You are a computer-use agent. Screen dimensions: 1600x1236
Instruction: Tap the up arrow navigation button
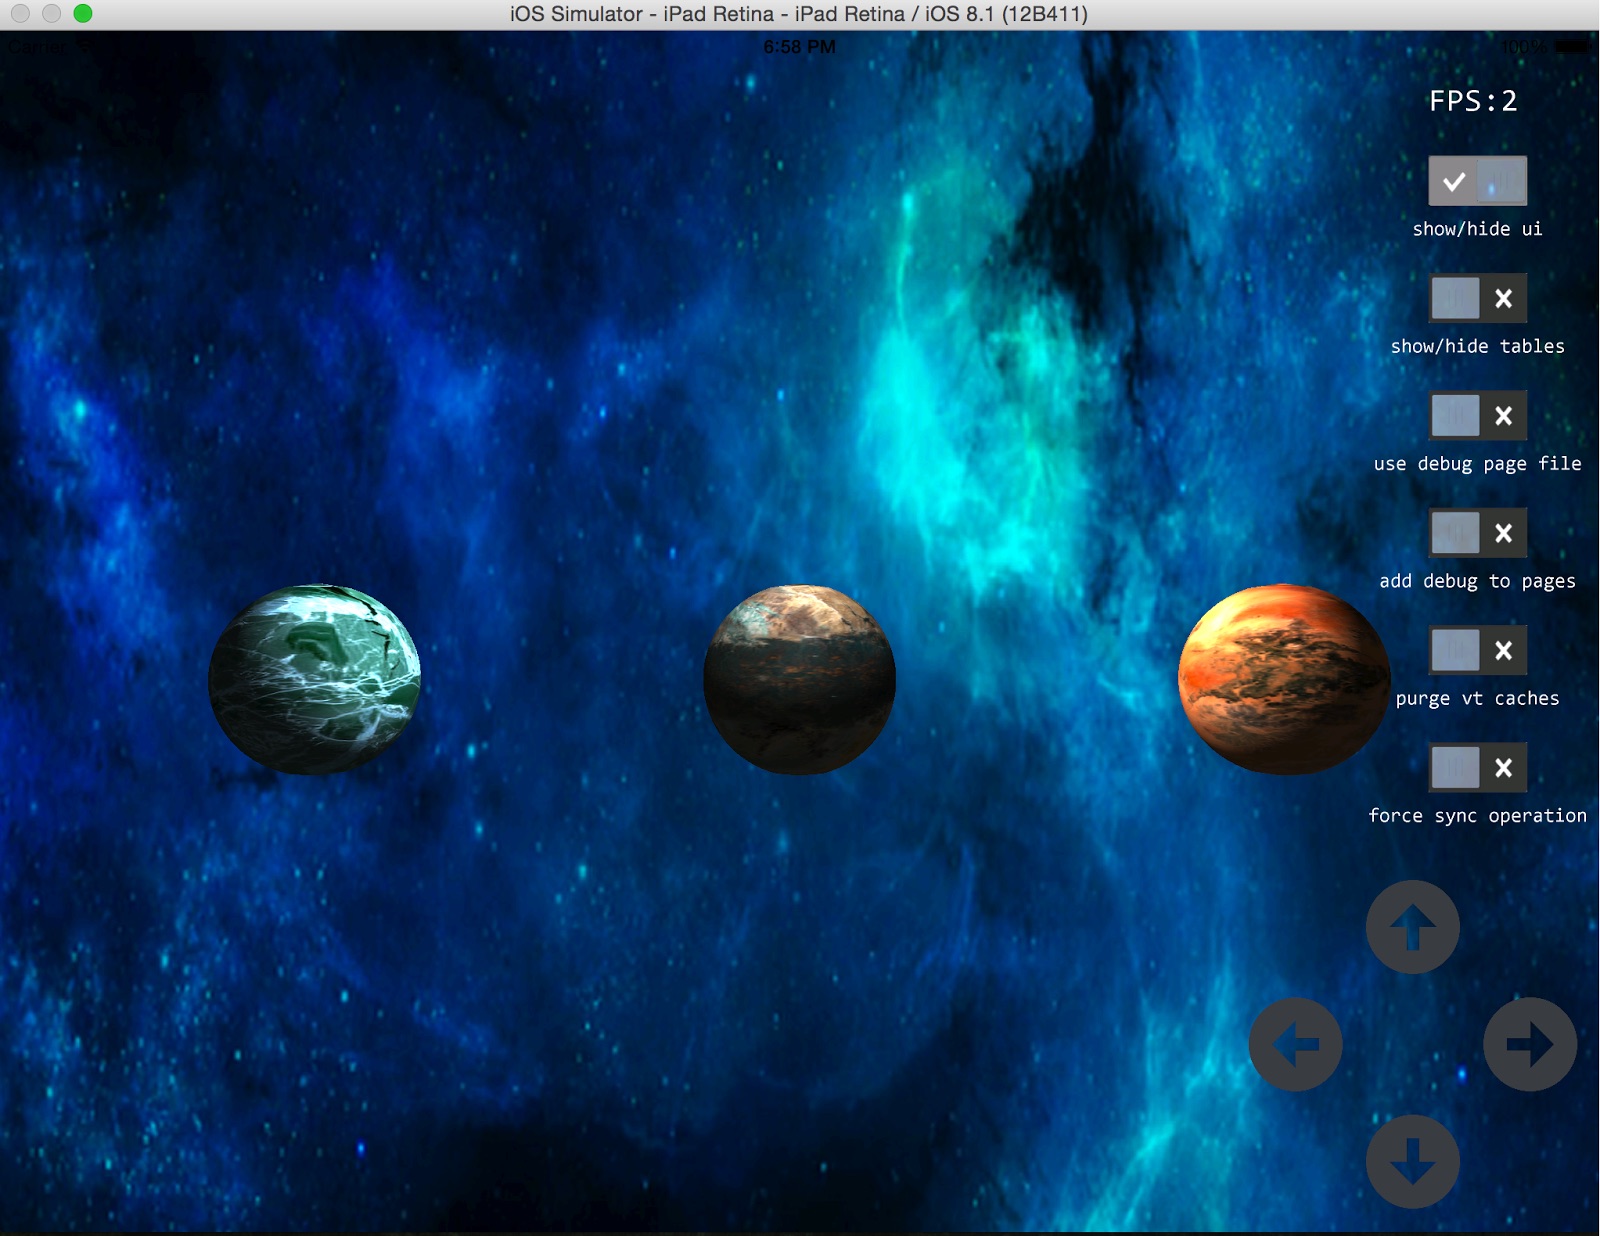[1413, 927]
